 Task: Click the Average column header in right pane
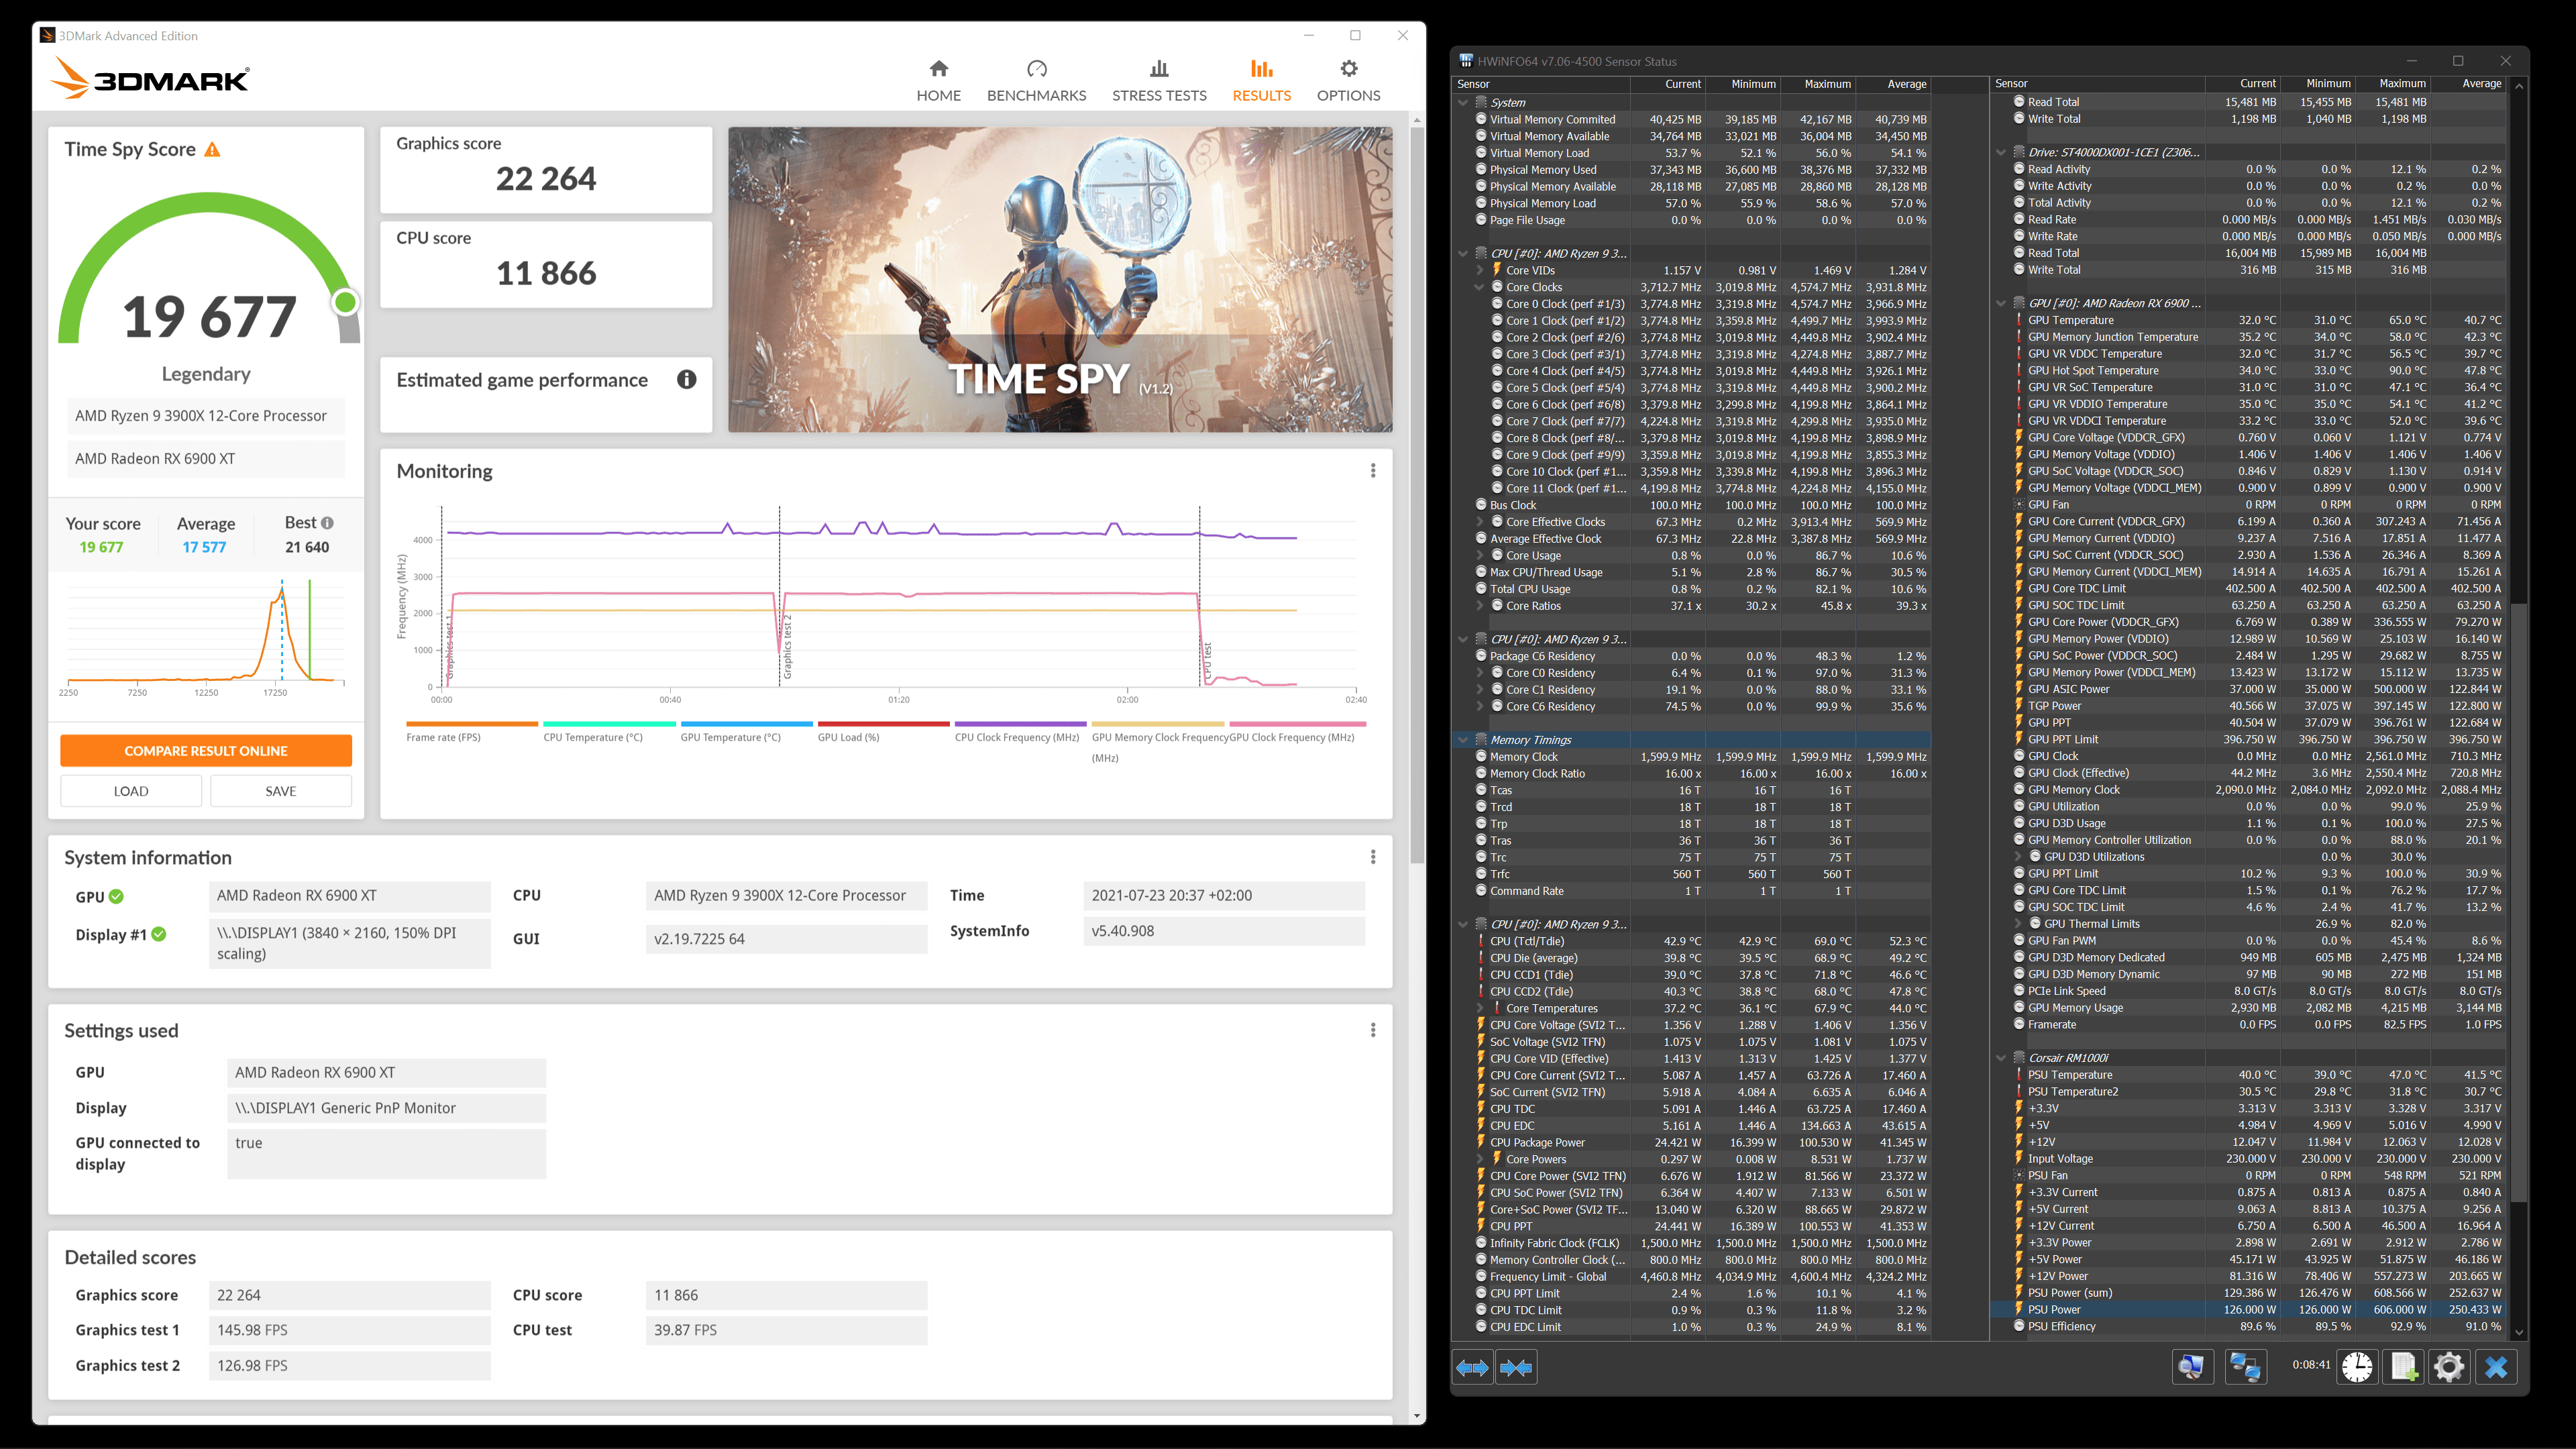(x=2469, y=84)
